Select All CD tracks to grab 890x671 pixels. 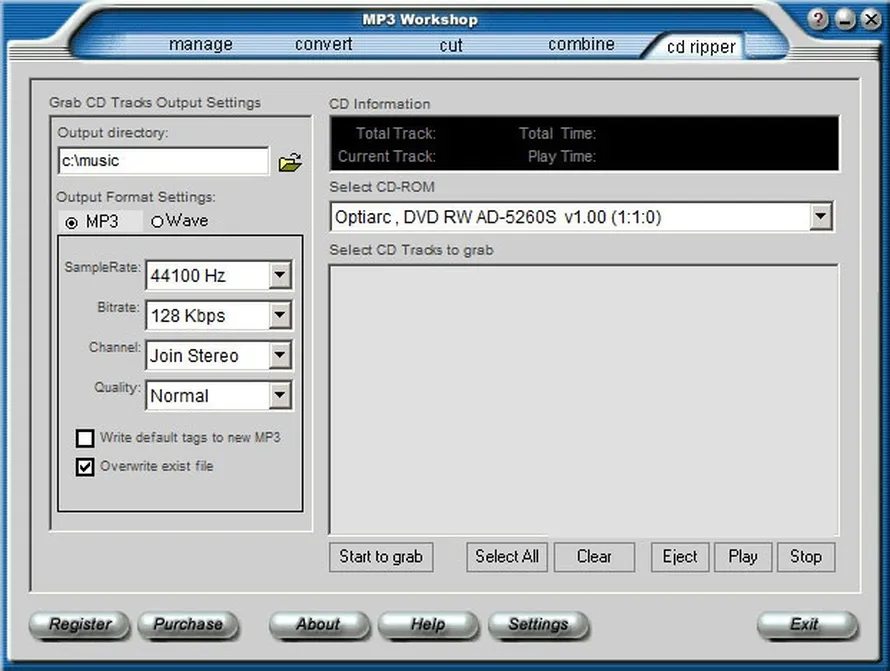[507, 557]
